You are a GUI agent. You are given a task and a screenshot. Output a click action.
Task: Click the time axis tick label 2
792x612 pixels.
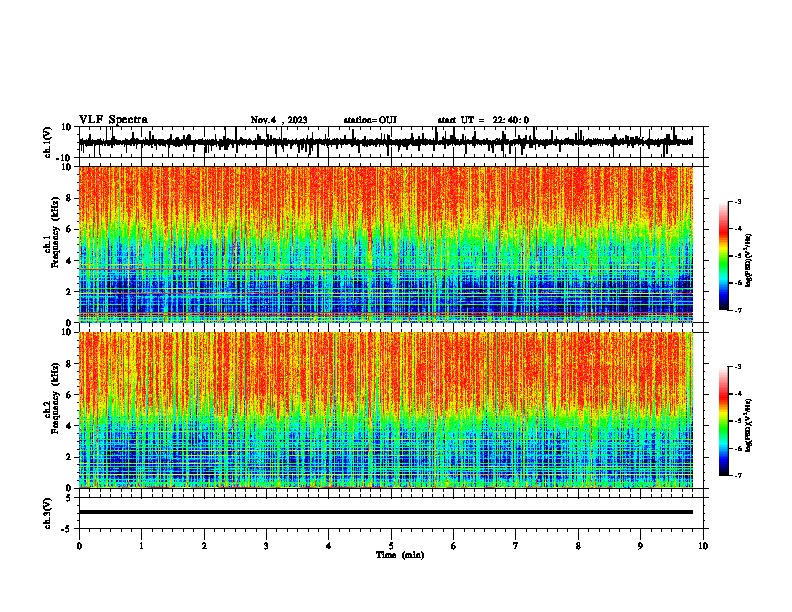[x=204, y=546]
